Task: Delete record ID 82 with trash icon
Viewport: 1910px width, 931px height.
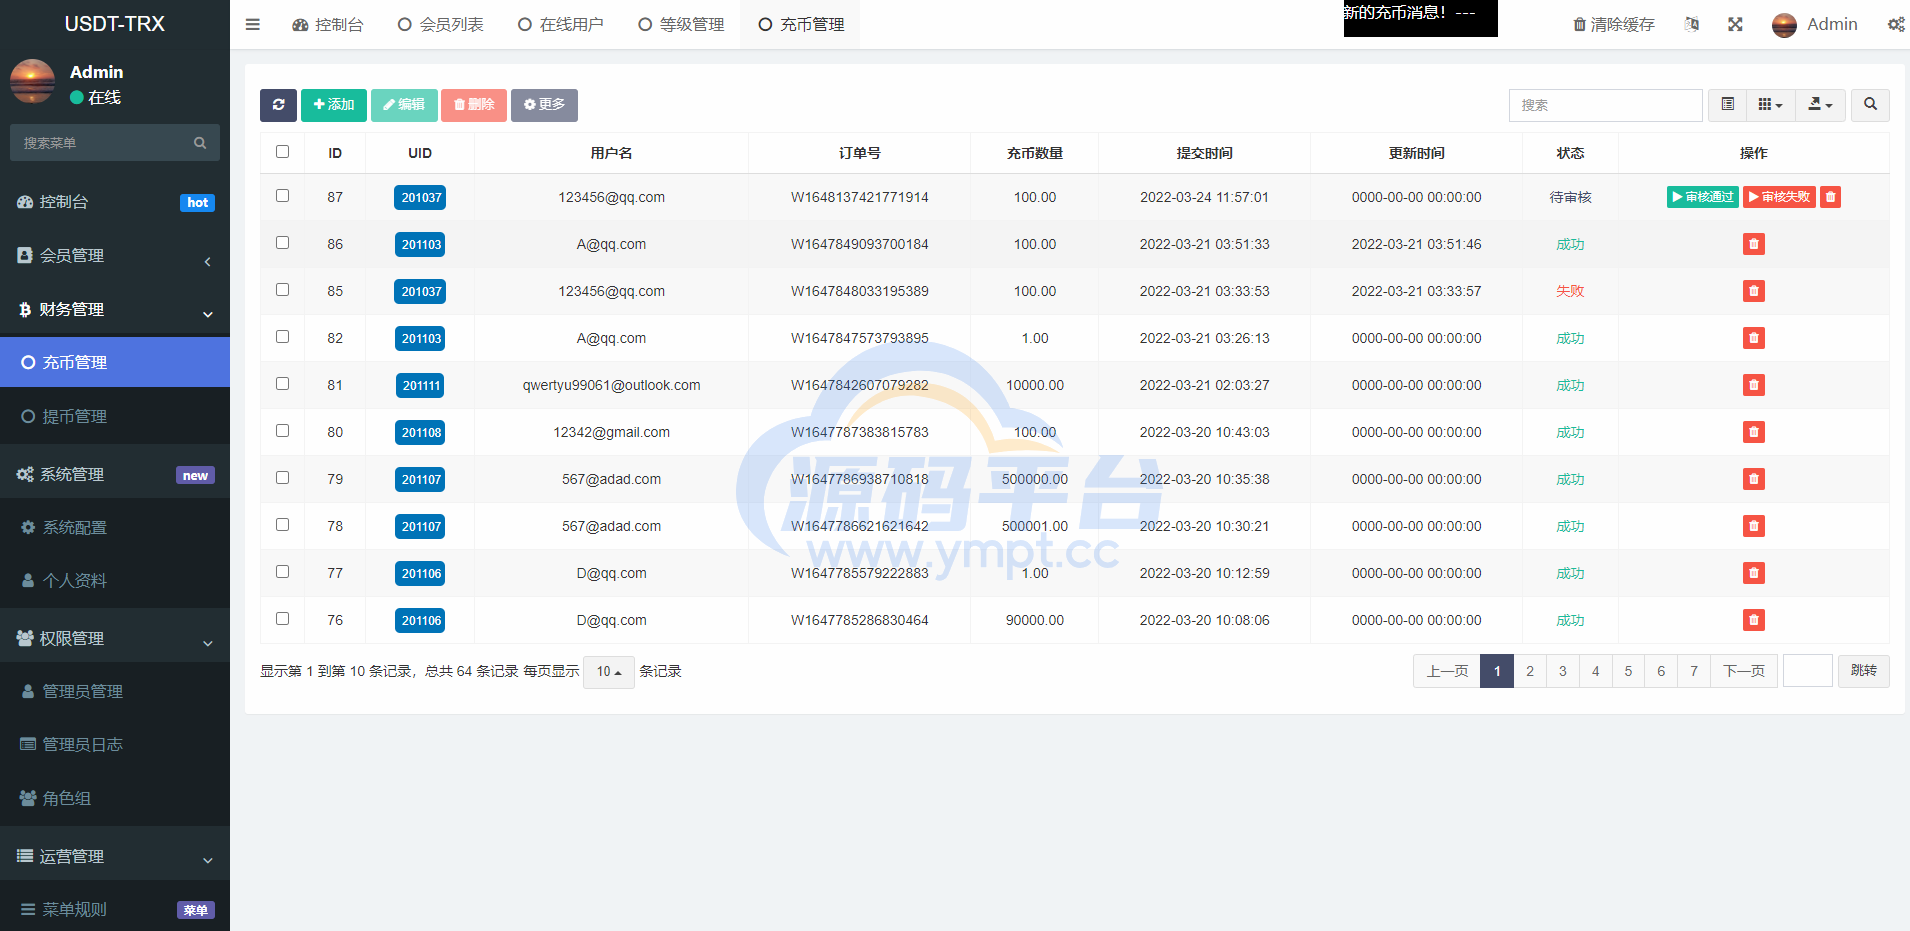Action: point(1754,338)
